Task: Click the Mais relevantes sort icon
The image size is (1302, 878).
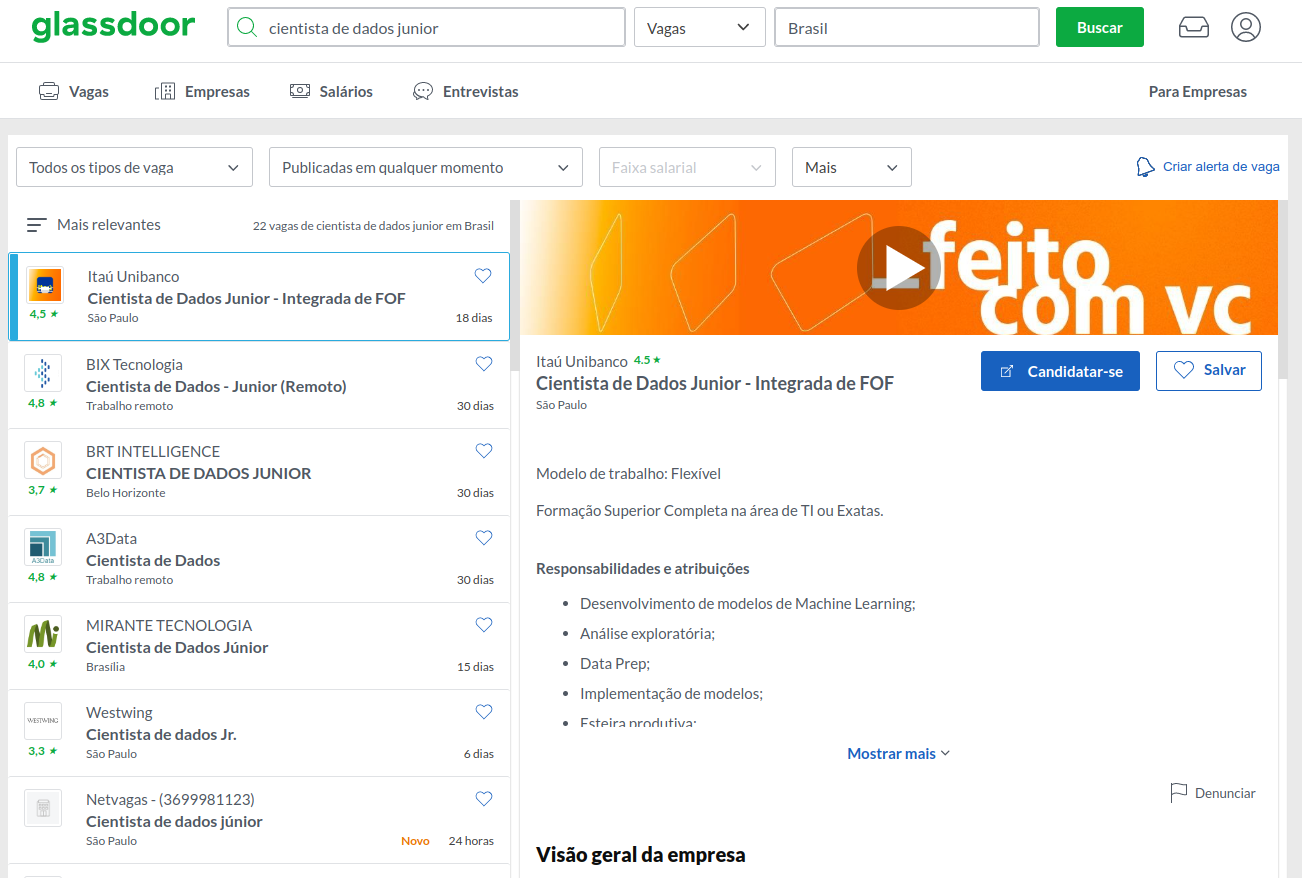Action: [36, 226]
